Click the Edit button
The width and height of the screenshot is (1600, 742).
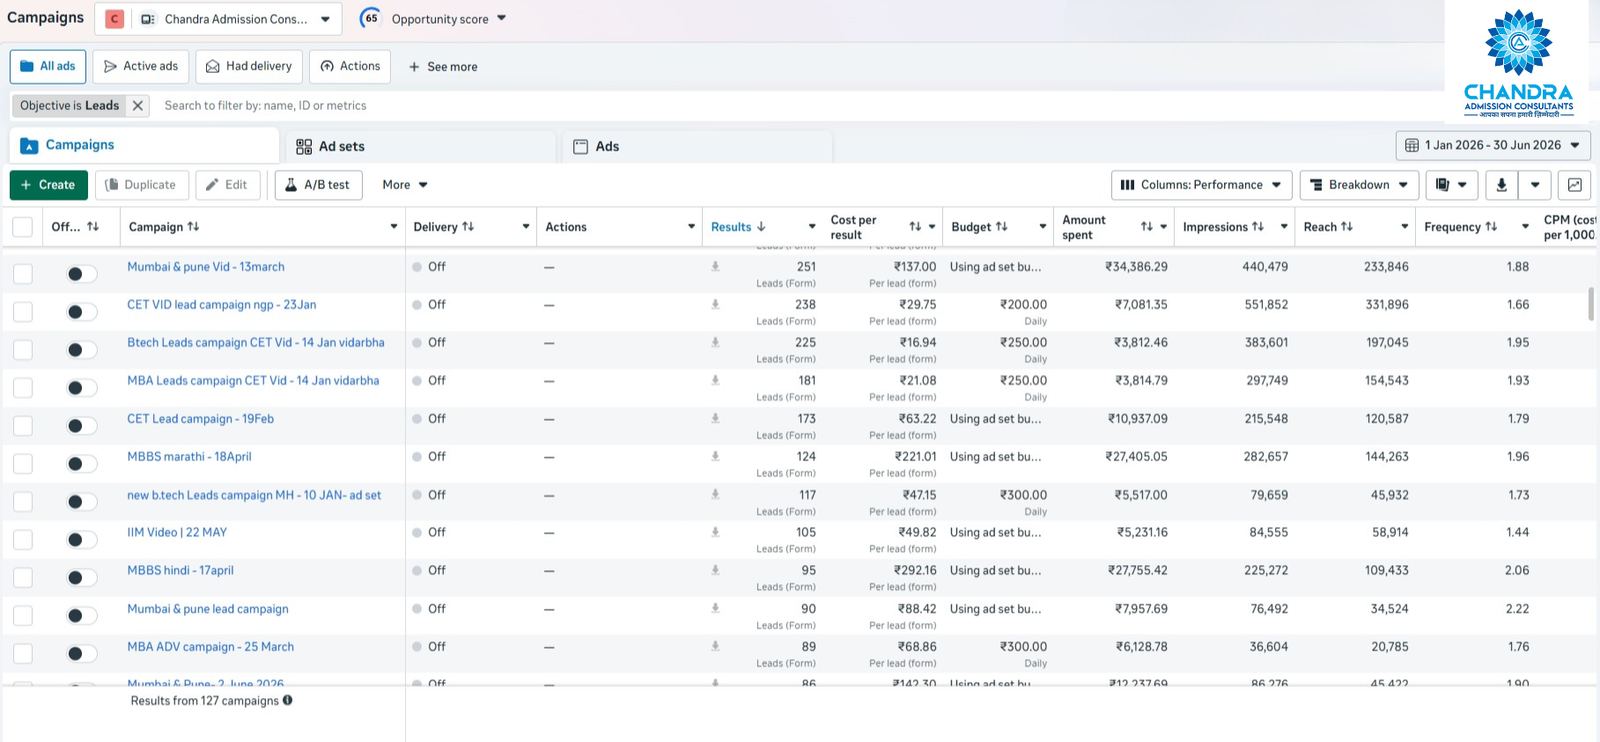click(x=228, y=185)
